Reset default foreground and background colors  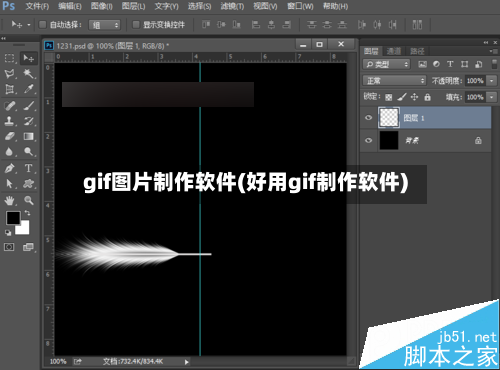tap(8, 233)
